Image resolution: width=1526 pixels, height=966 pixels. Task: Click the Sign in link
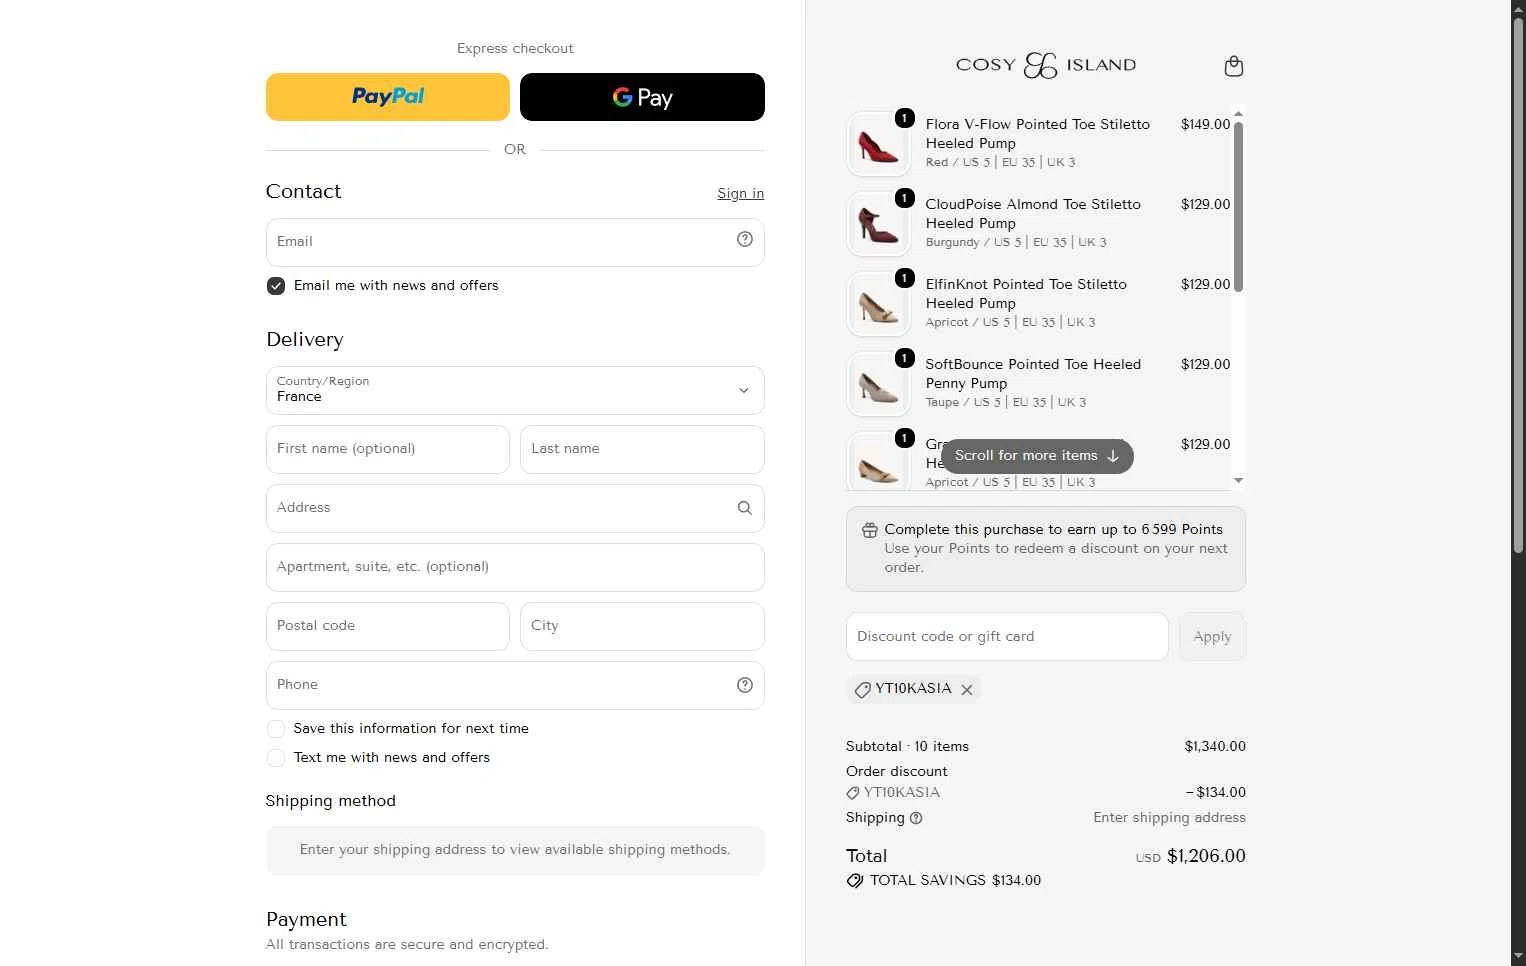740,193
